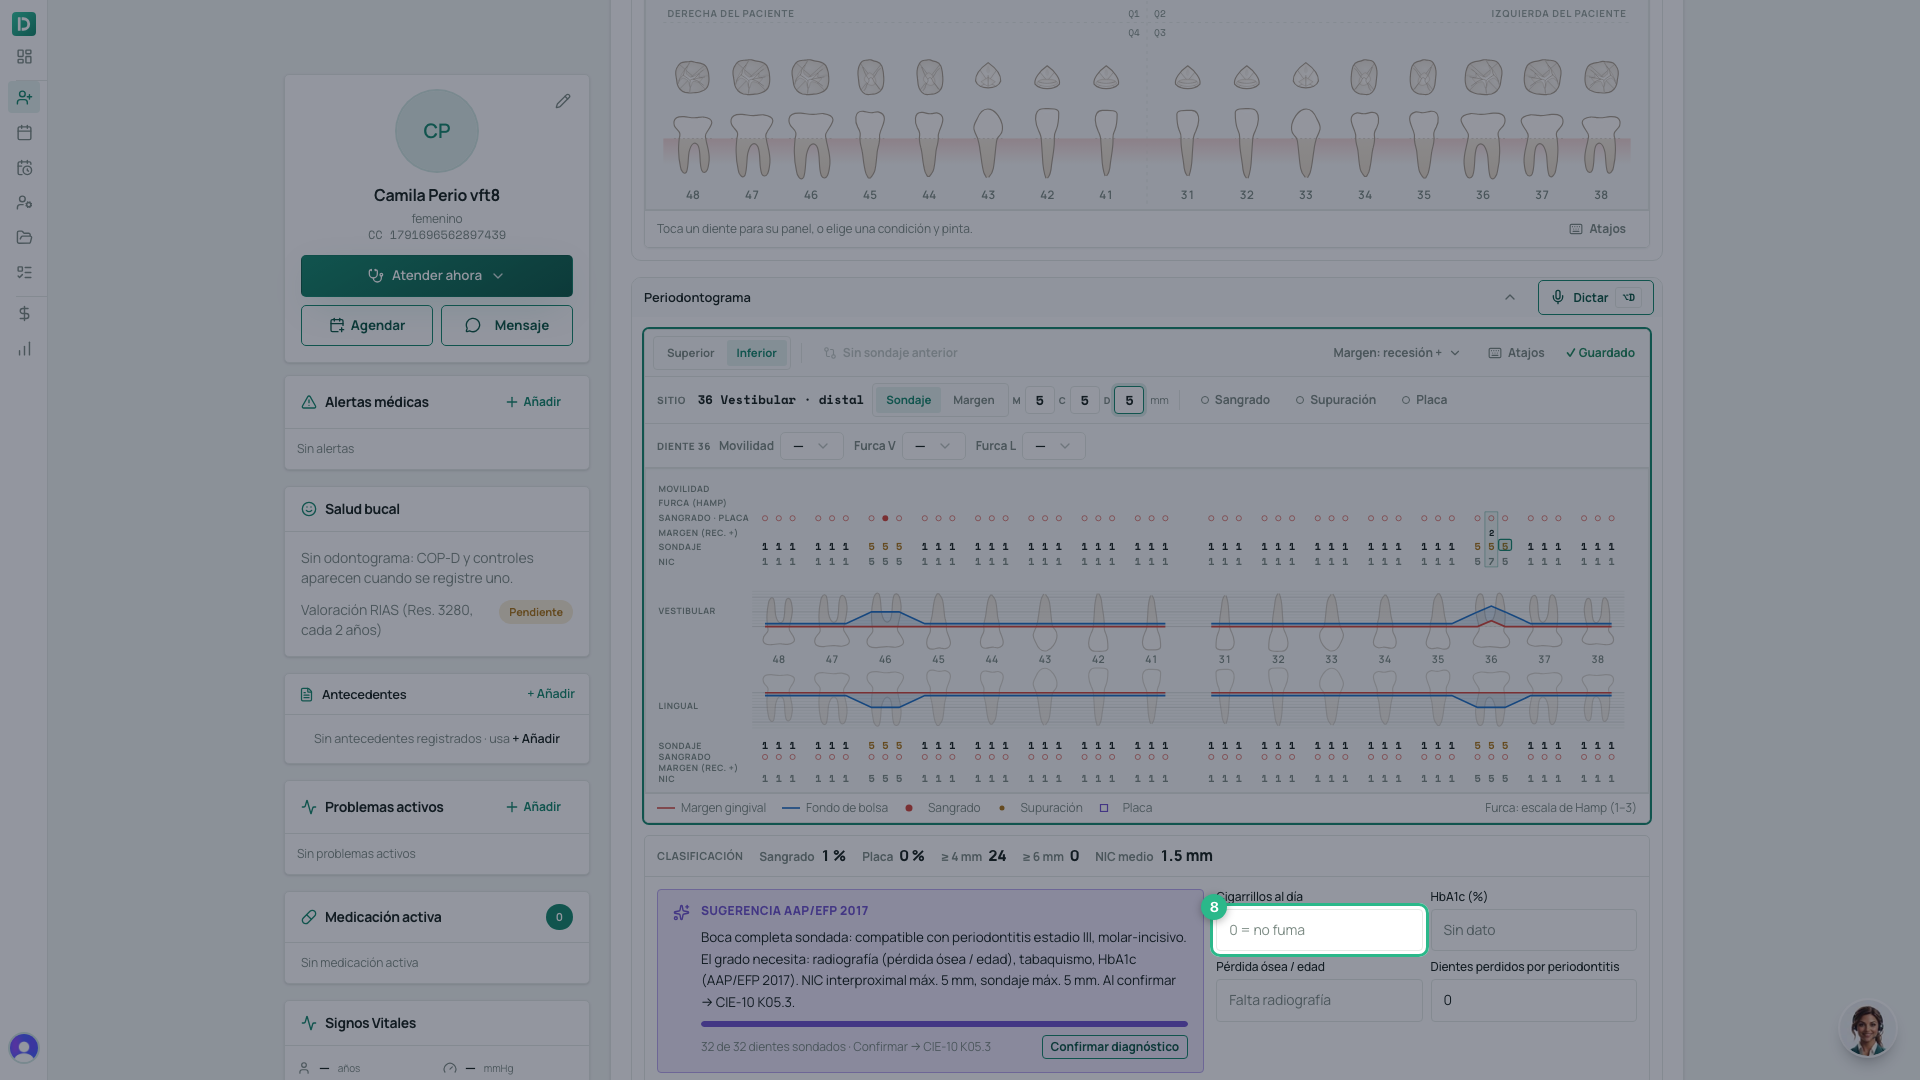
Task: Add Antecedentes with + Añadir link
Action: point(550,694)
